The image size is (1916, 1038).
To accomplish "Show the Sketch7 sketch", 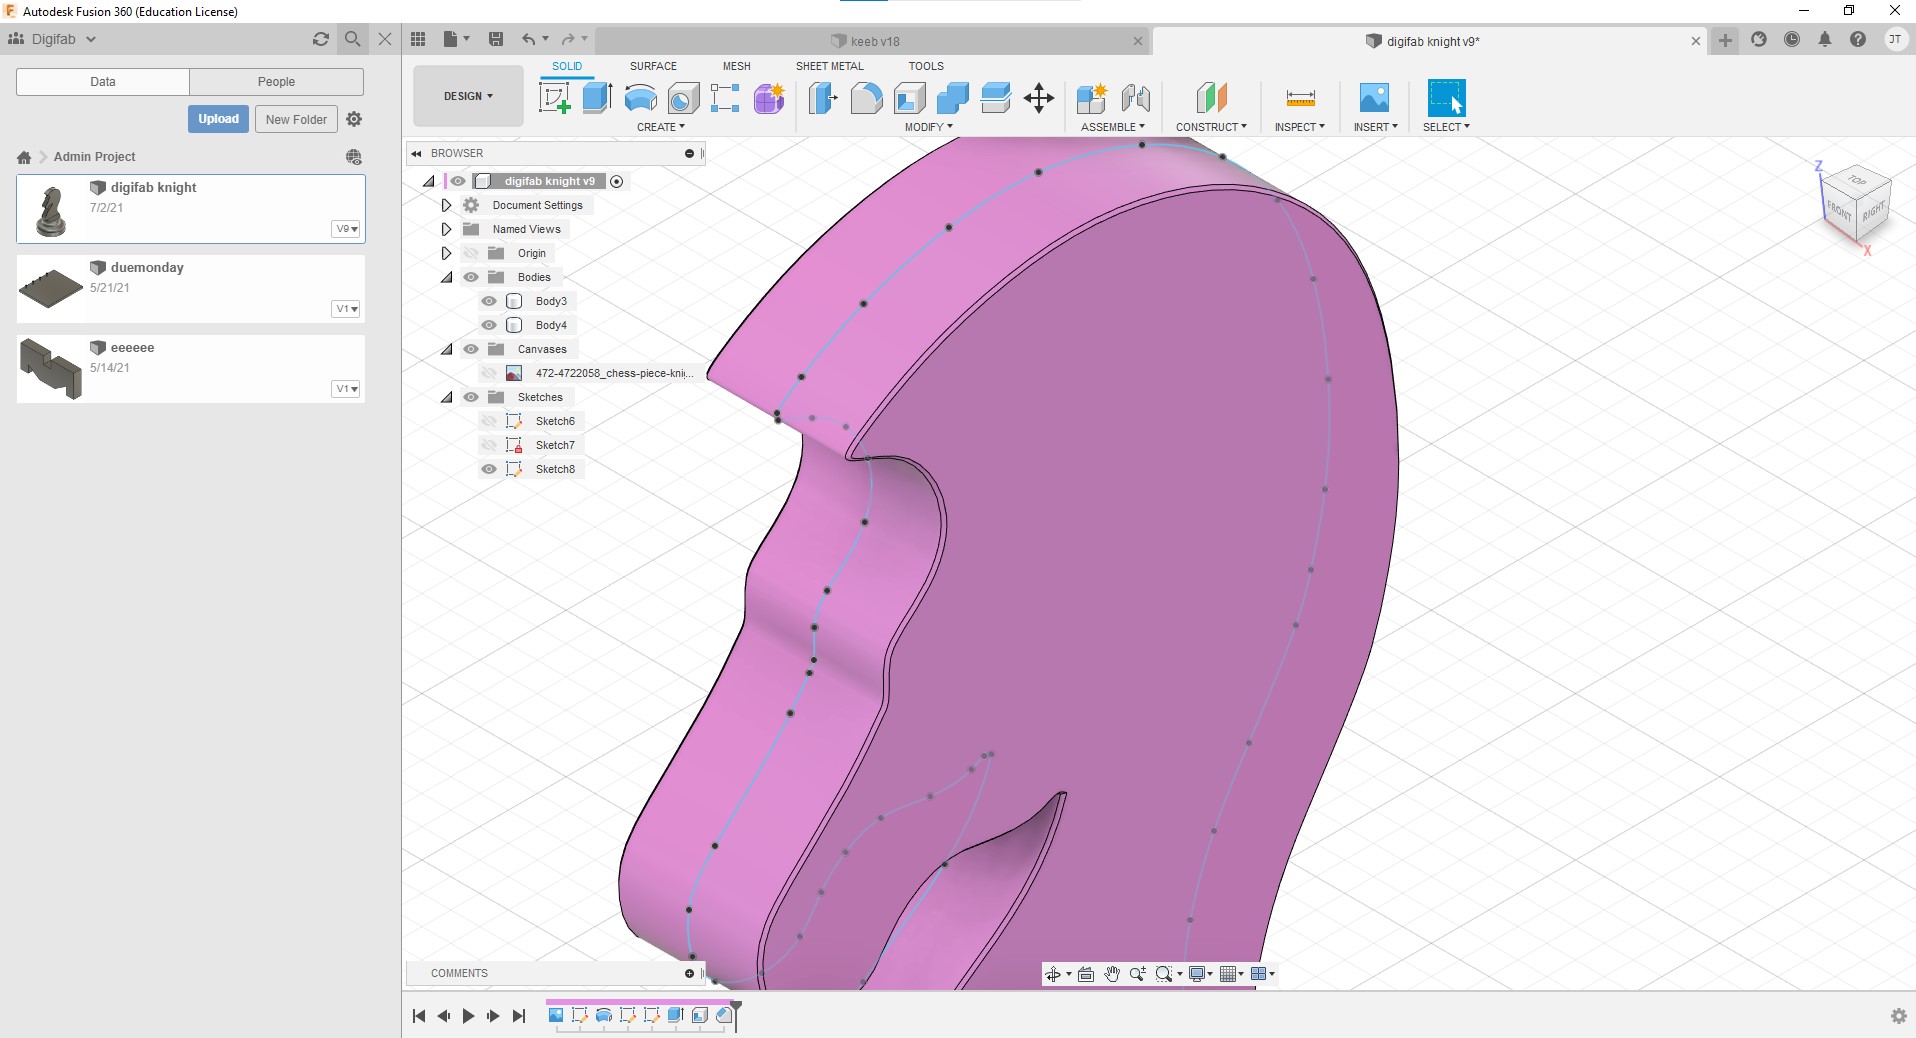I will pos(489,445).
